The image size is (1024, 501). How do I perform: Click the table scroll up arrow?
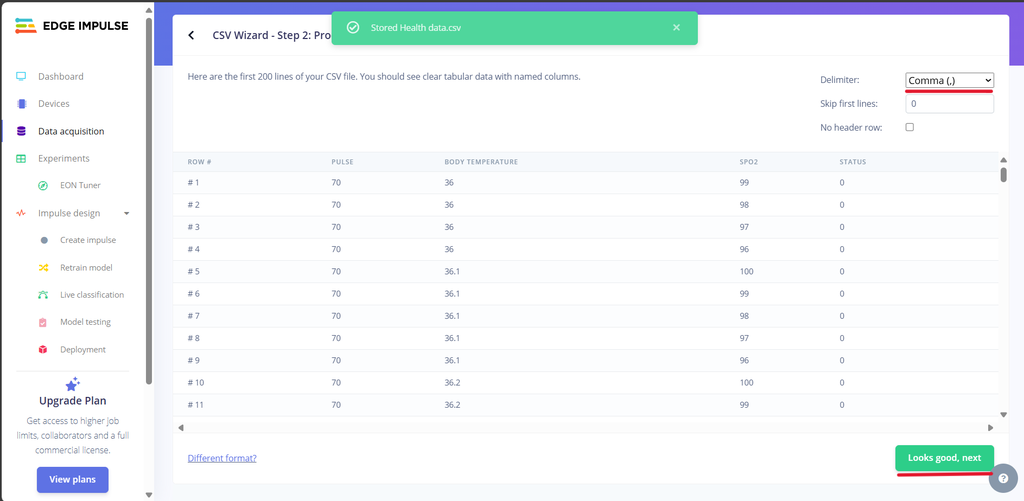(x=1004, y=160)
